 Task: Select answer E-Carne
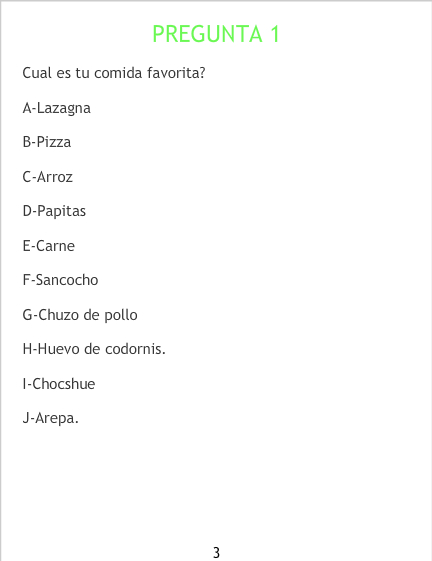[49, 246]
